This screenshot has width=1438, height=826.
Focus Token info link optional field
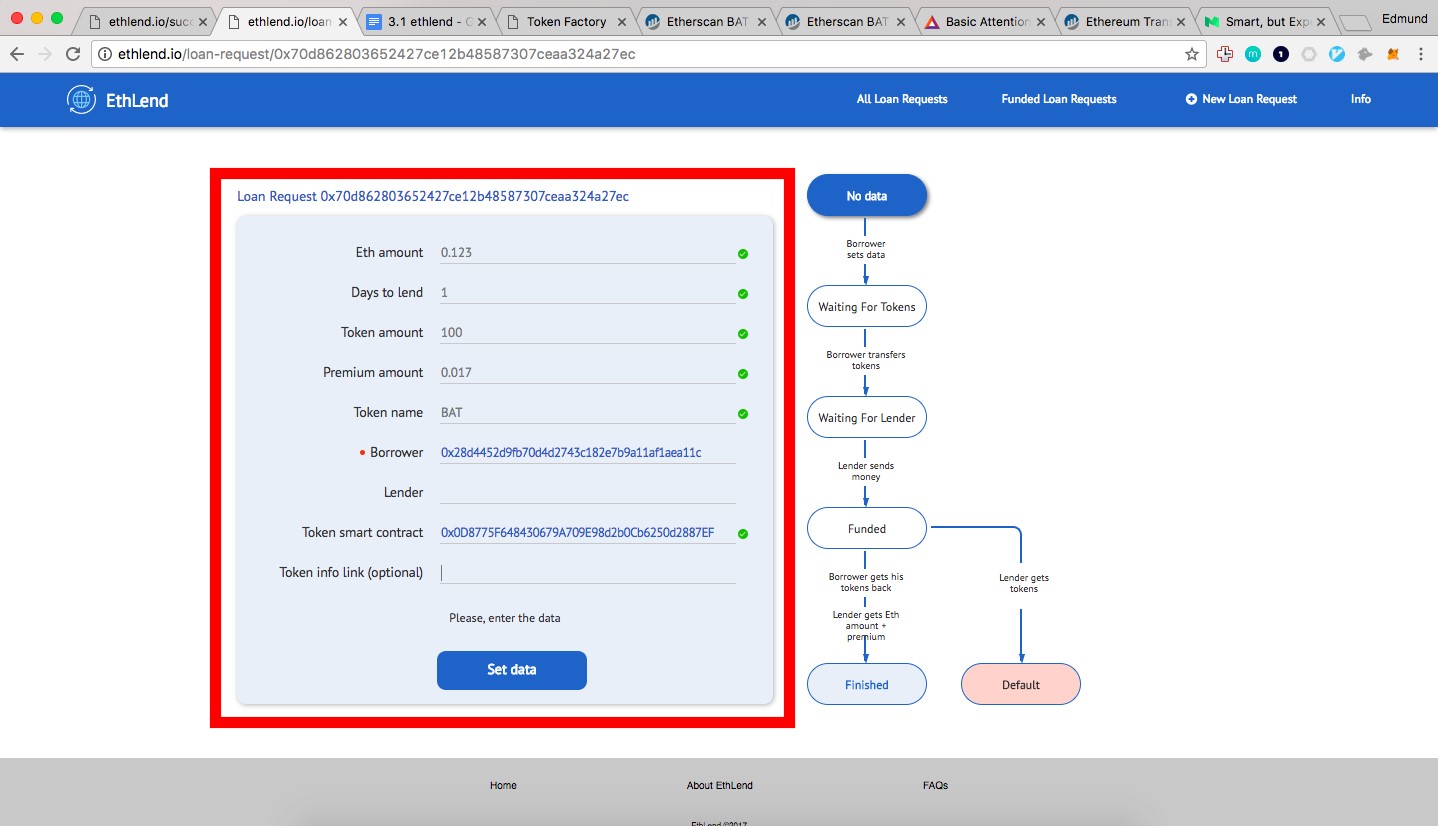click(588, 572)
